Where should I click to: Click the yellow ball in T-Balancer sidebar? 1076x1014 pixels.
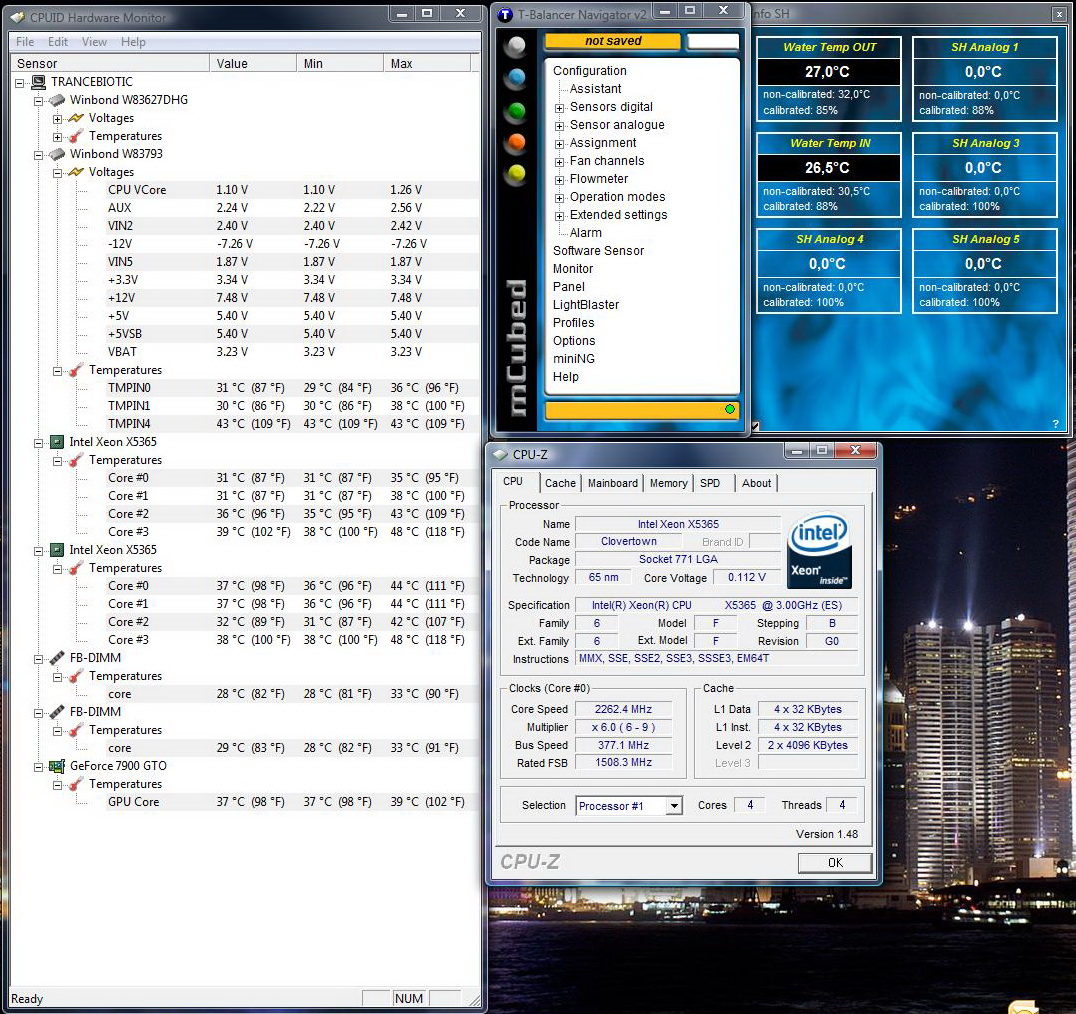[x=516, y=174]
